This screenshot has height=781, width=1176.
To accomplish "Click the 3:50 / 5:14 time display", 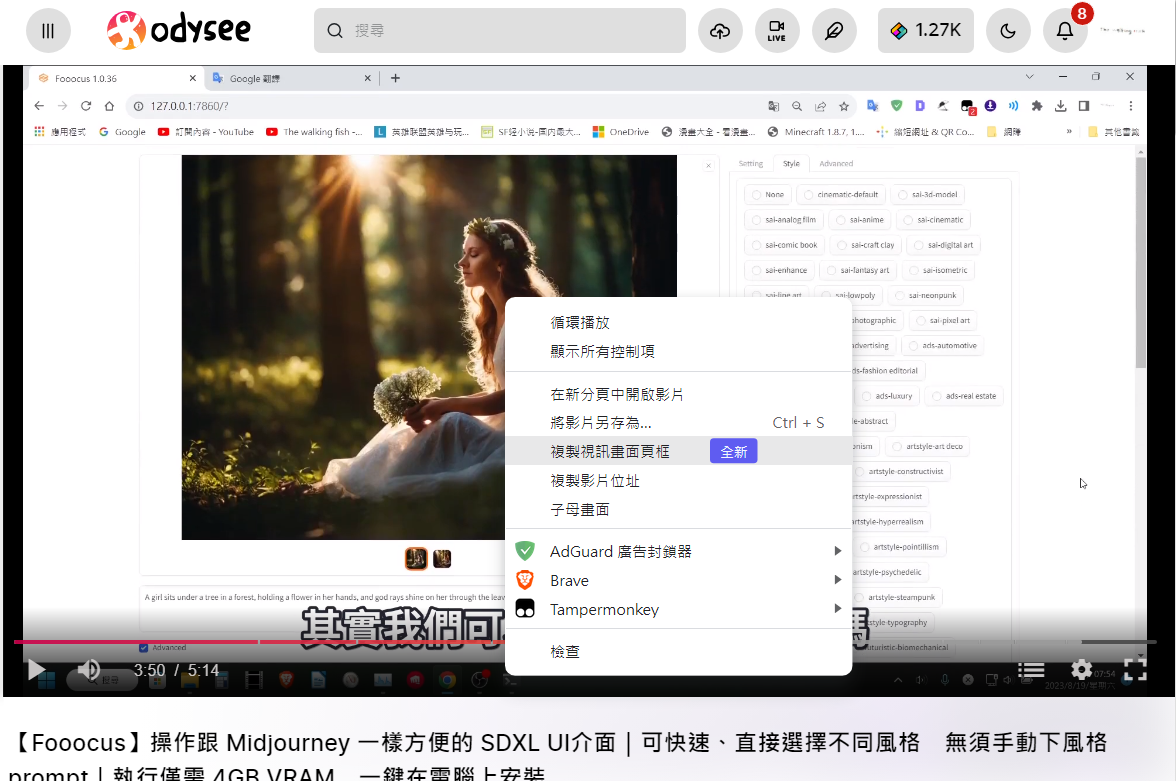I will (x=176, y=670).
